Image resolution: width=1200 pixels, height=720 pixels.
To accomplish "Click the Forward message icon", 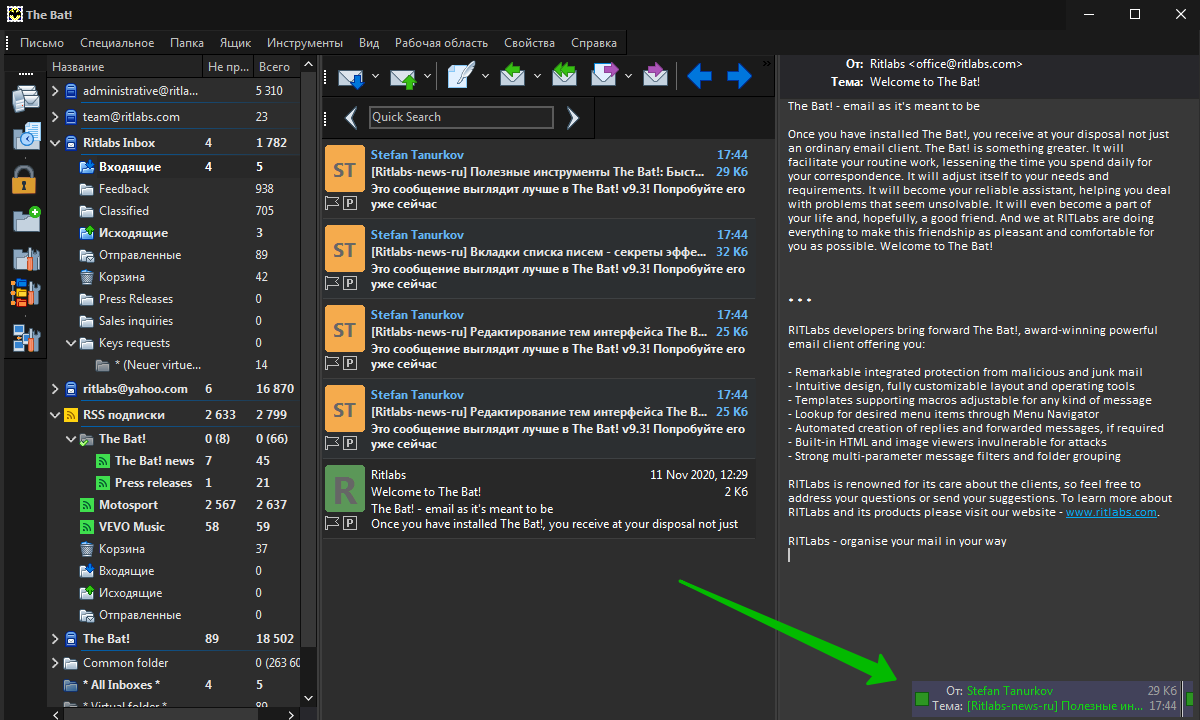I will pos(605,76).
